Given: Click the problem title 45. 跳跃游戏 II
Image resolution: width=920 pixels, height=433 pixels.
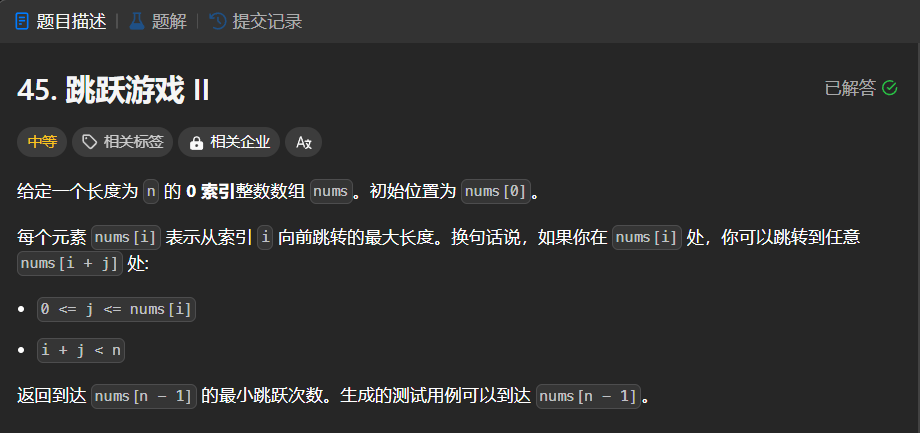Looking at the screenshot, I should tap(113, 91).
